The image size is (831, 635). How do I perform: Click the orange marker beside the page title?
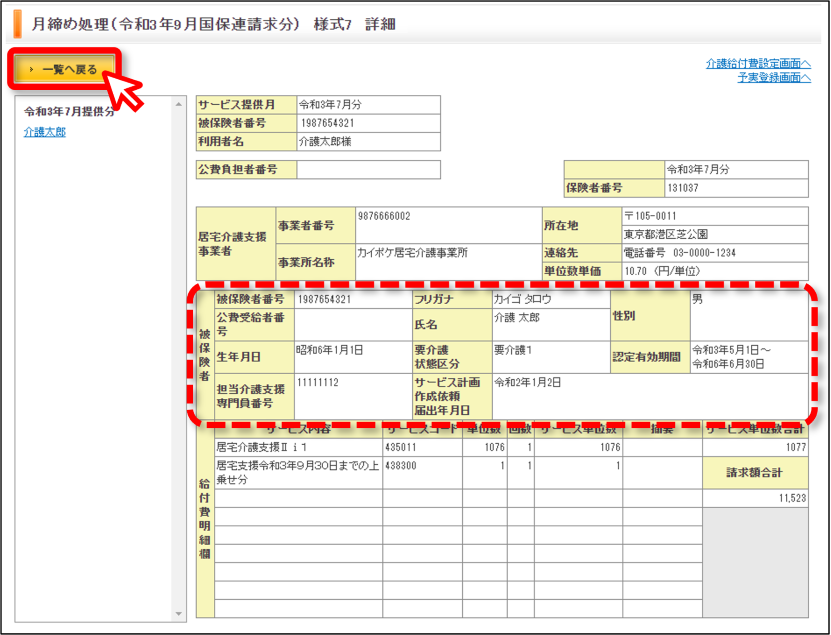(x=18, y=24)
